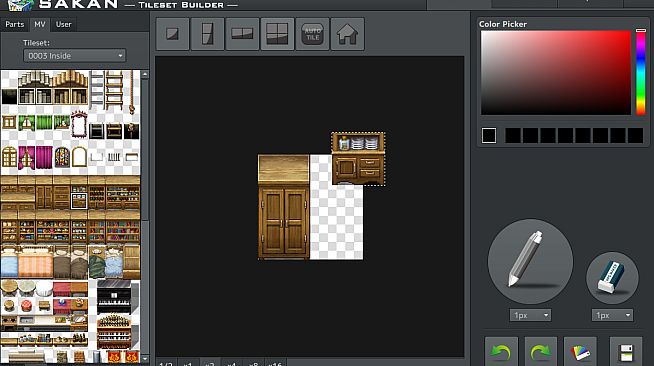This screenshot has width=654, height=366.
Task: Click the selected dish cupboard on canvas
Action: [x=358, y=159]
